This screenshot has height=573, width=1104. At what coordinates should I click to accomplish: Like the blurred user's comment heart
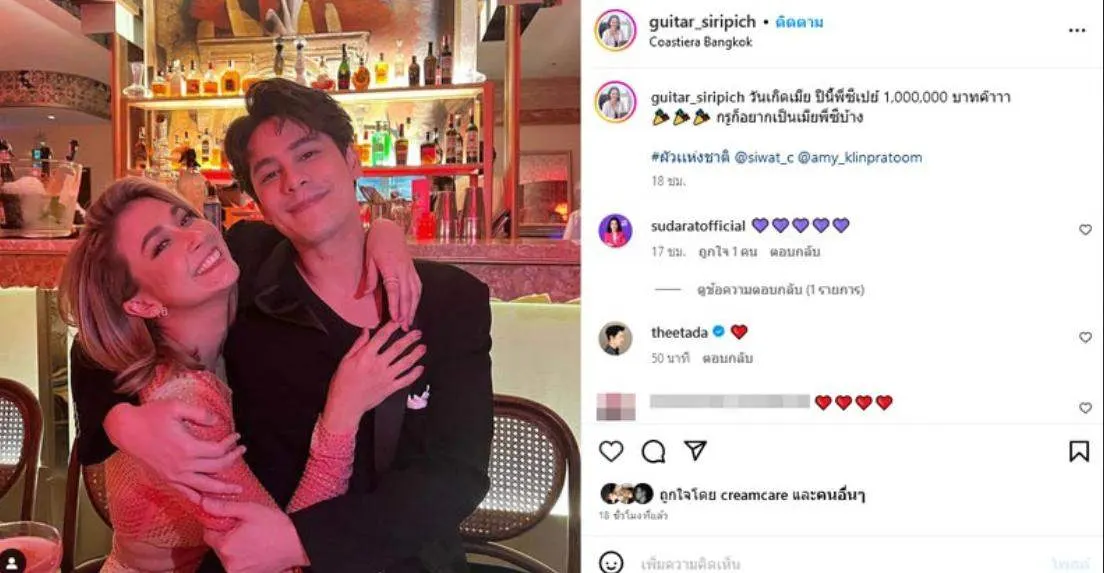coord(1085,408)
